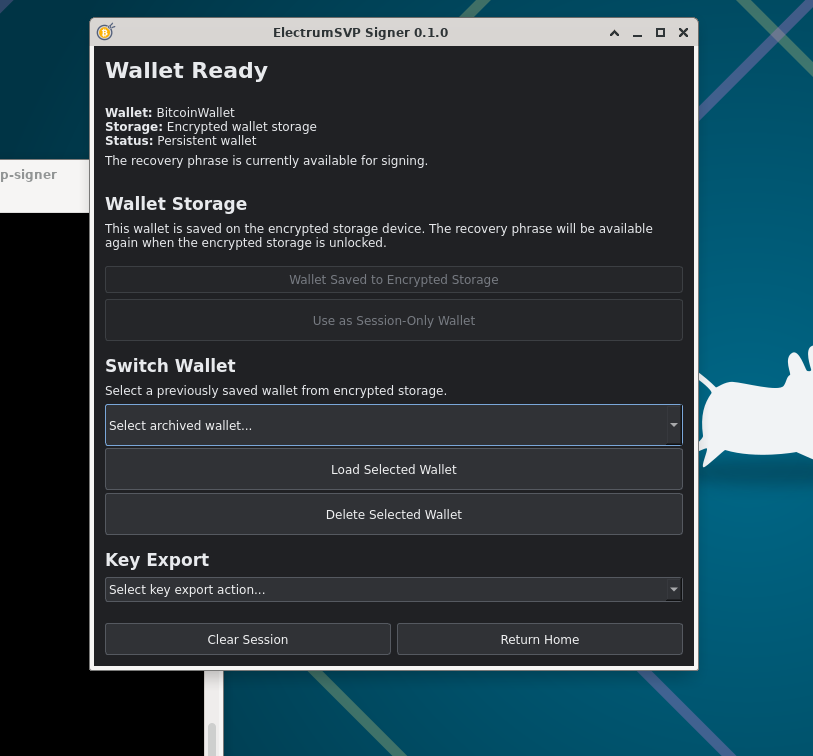Click the key export dropdown arrow
Viewport: 813px width, 756px height.
[x=674, y=590]
